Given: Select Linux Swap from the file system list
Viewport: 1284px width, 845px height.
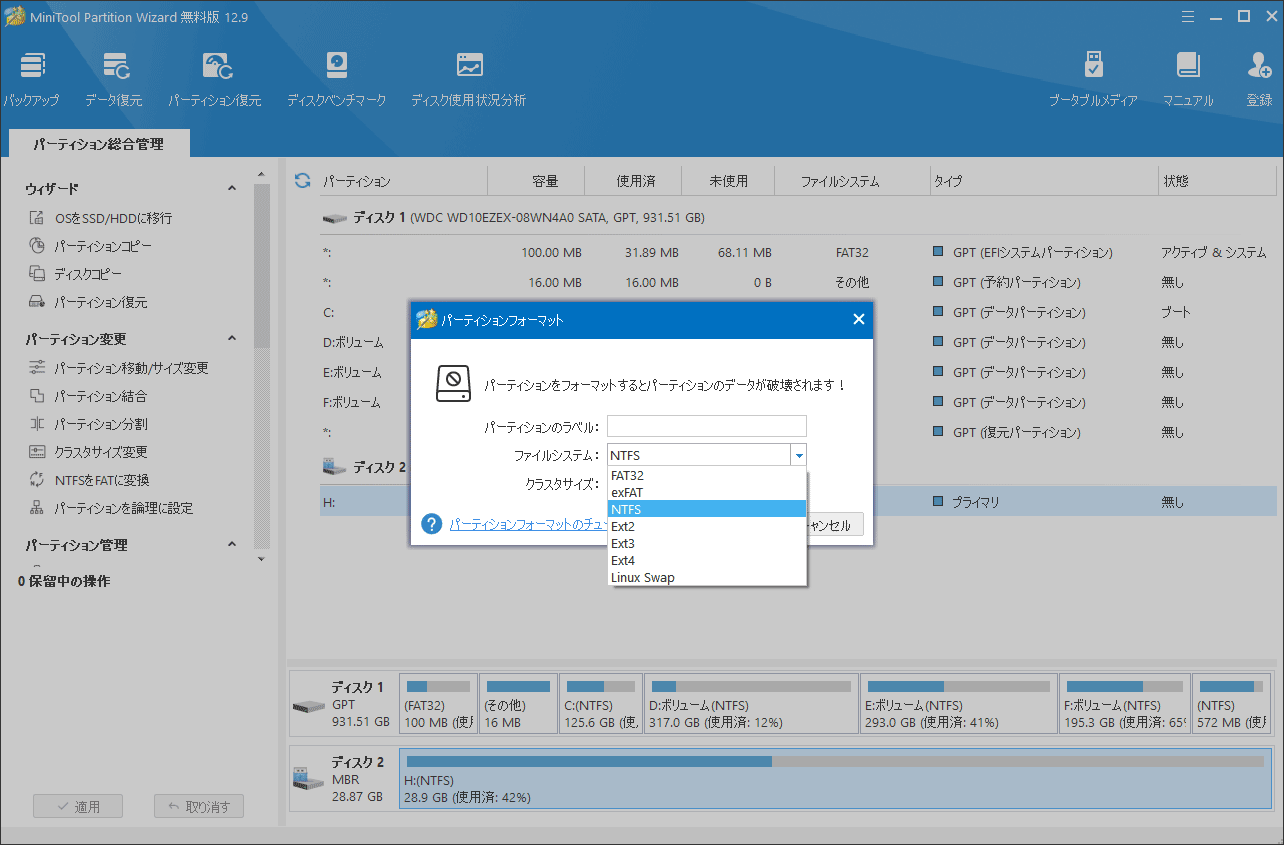Looking at the screenshot, I should (x=707, y=577).
